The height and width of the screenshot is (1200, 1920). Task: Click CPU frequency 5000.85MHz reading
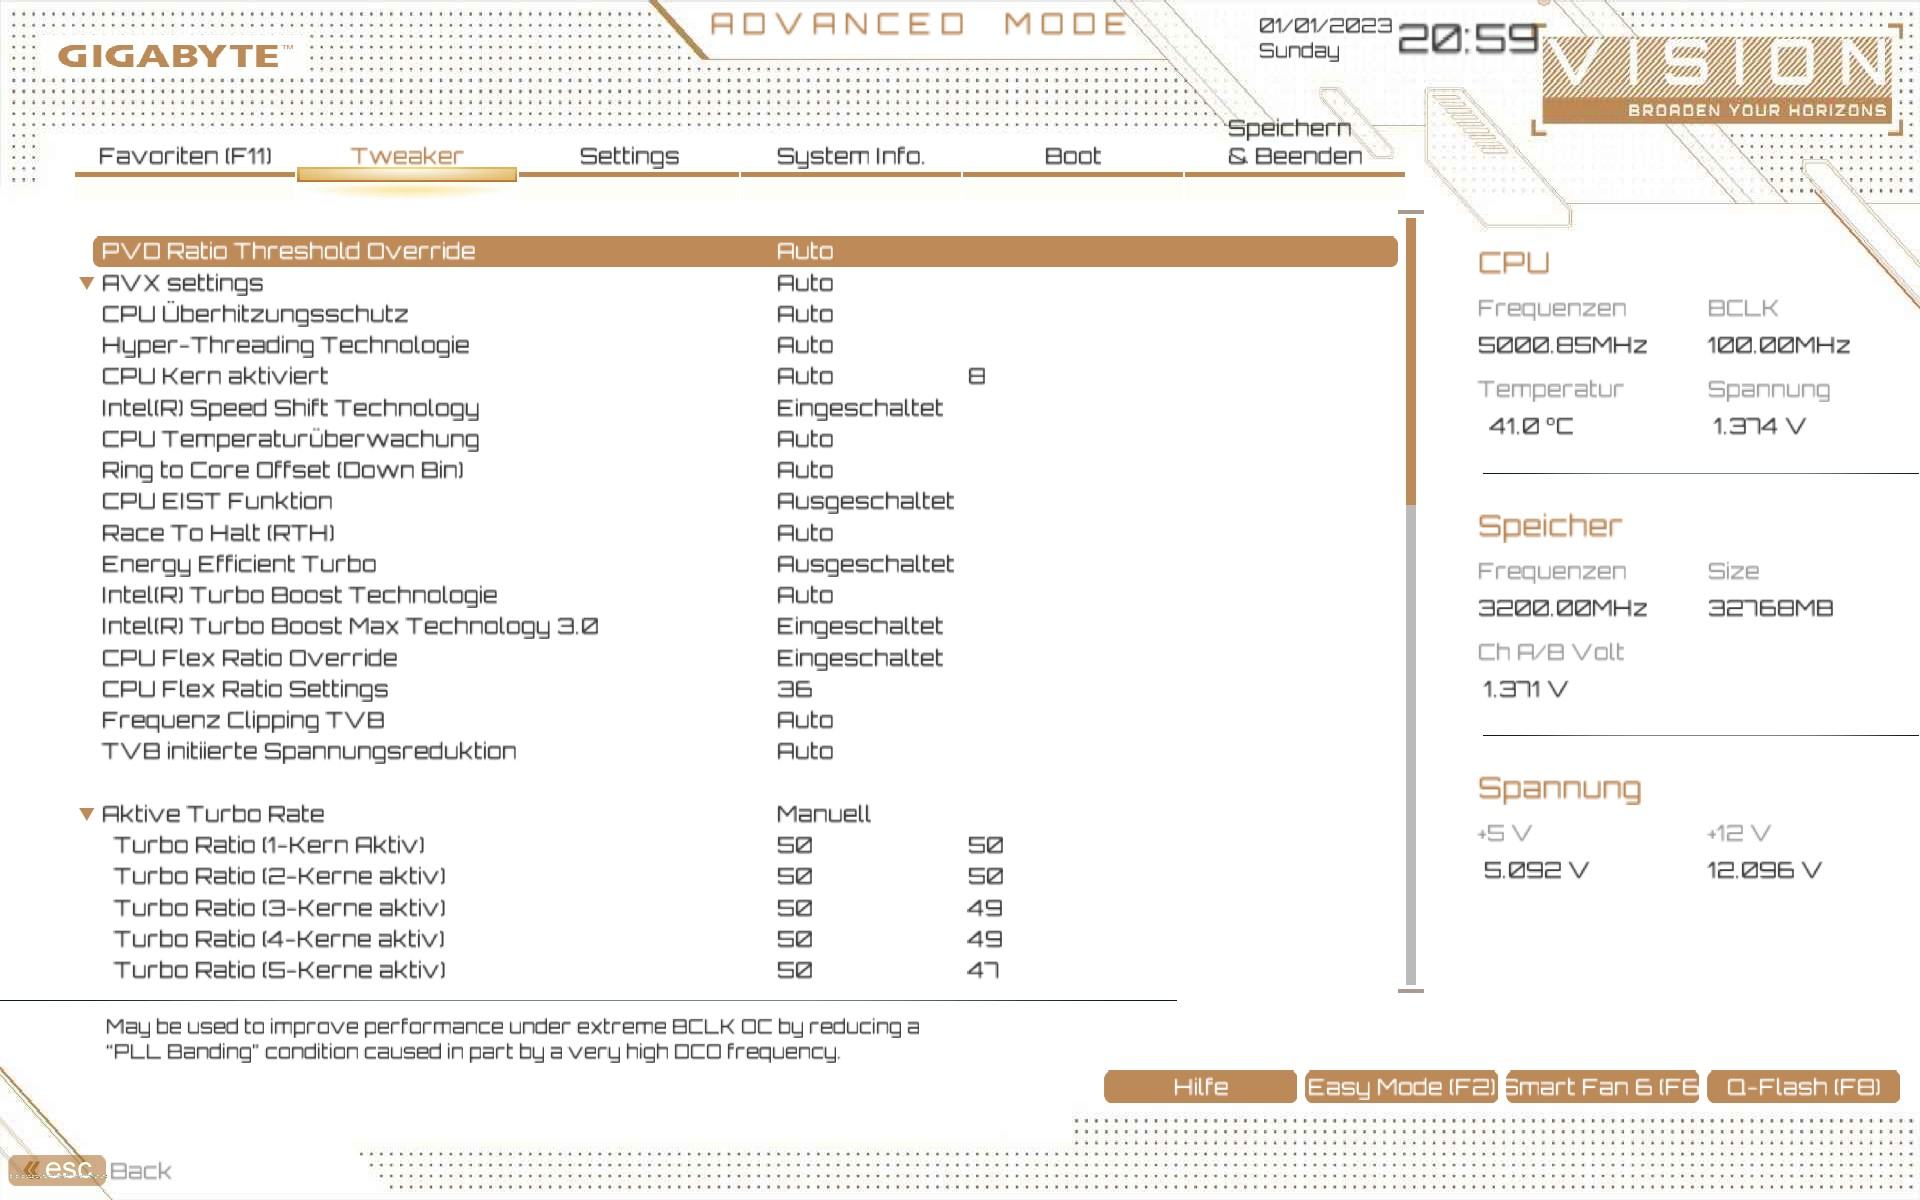coord(1562,345)
